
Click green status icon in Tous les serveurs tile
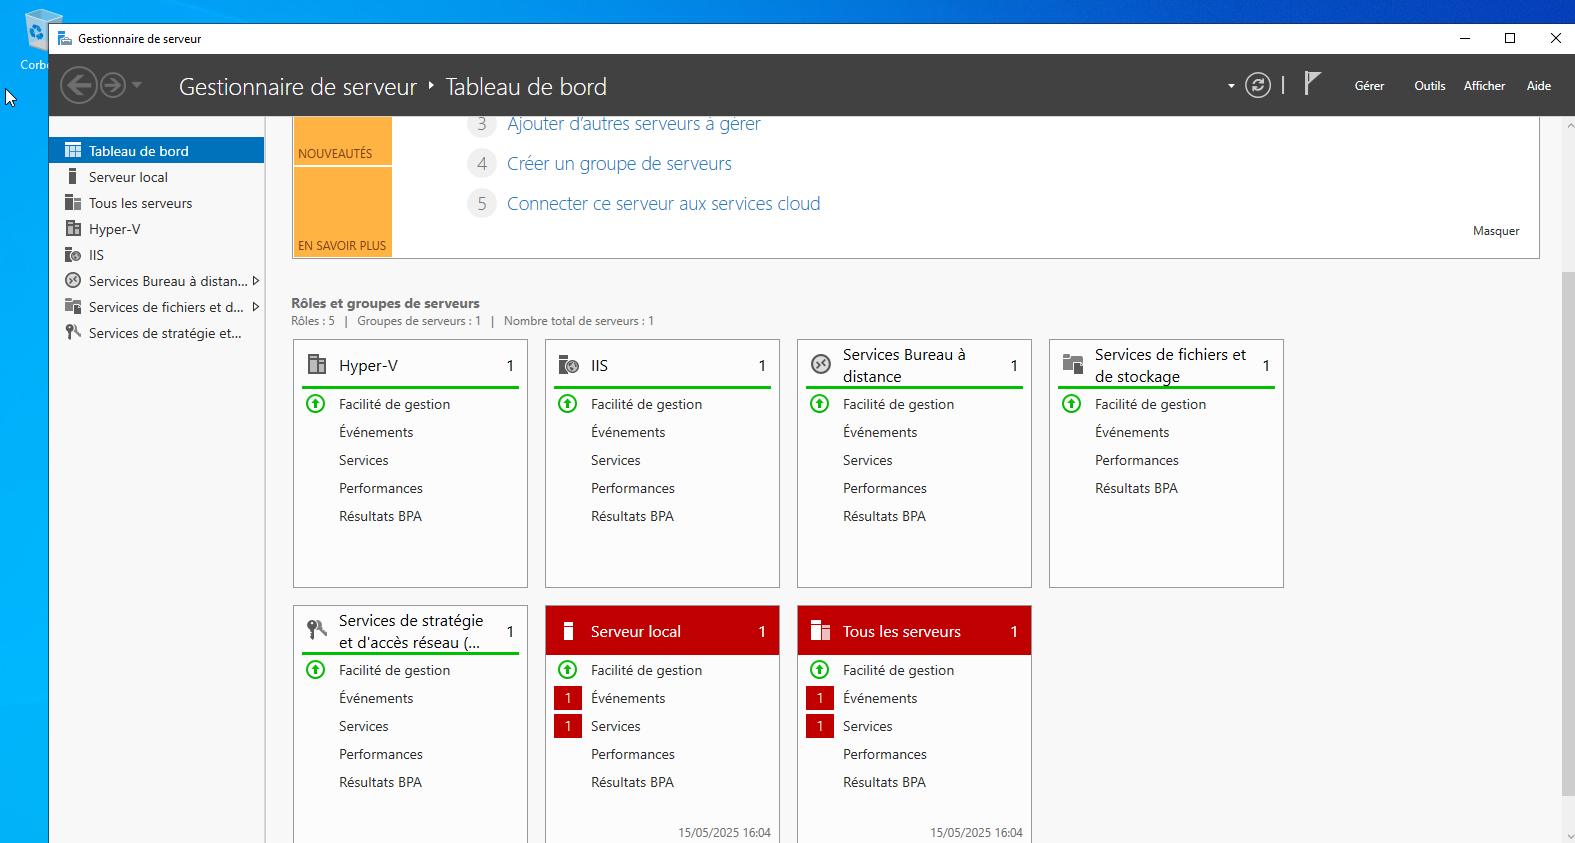[819, 670]
